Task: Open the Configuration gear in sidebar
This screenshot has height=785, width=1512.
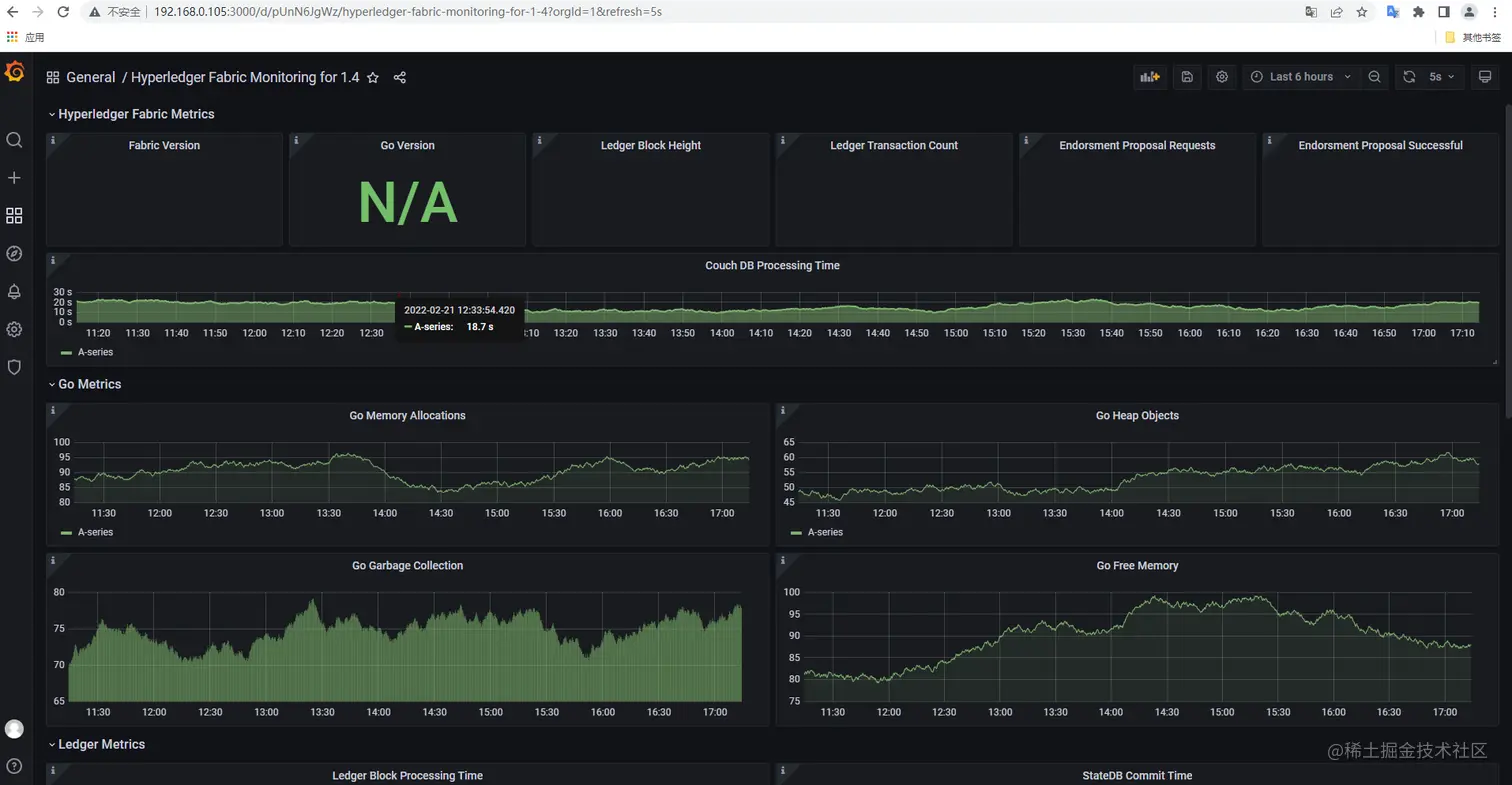Action: pos(14,330)
